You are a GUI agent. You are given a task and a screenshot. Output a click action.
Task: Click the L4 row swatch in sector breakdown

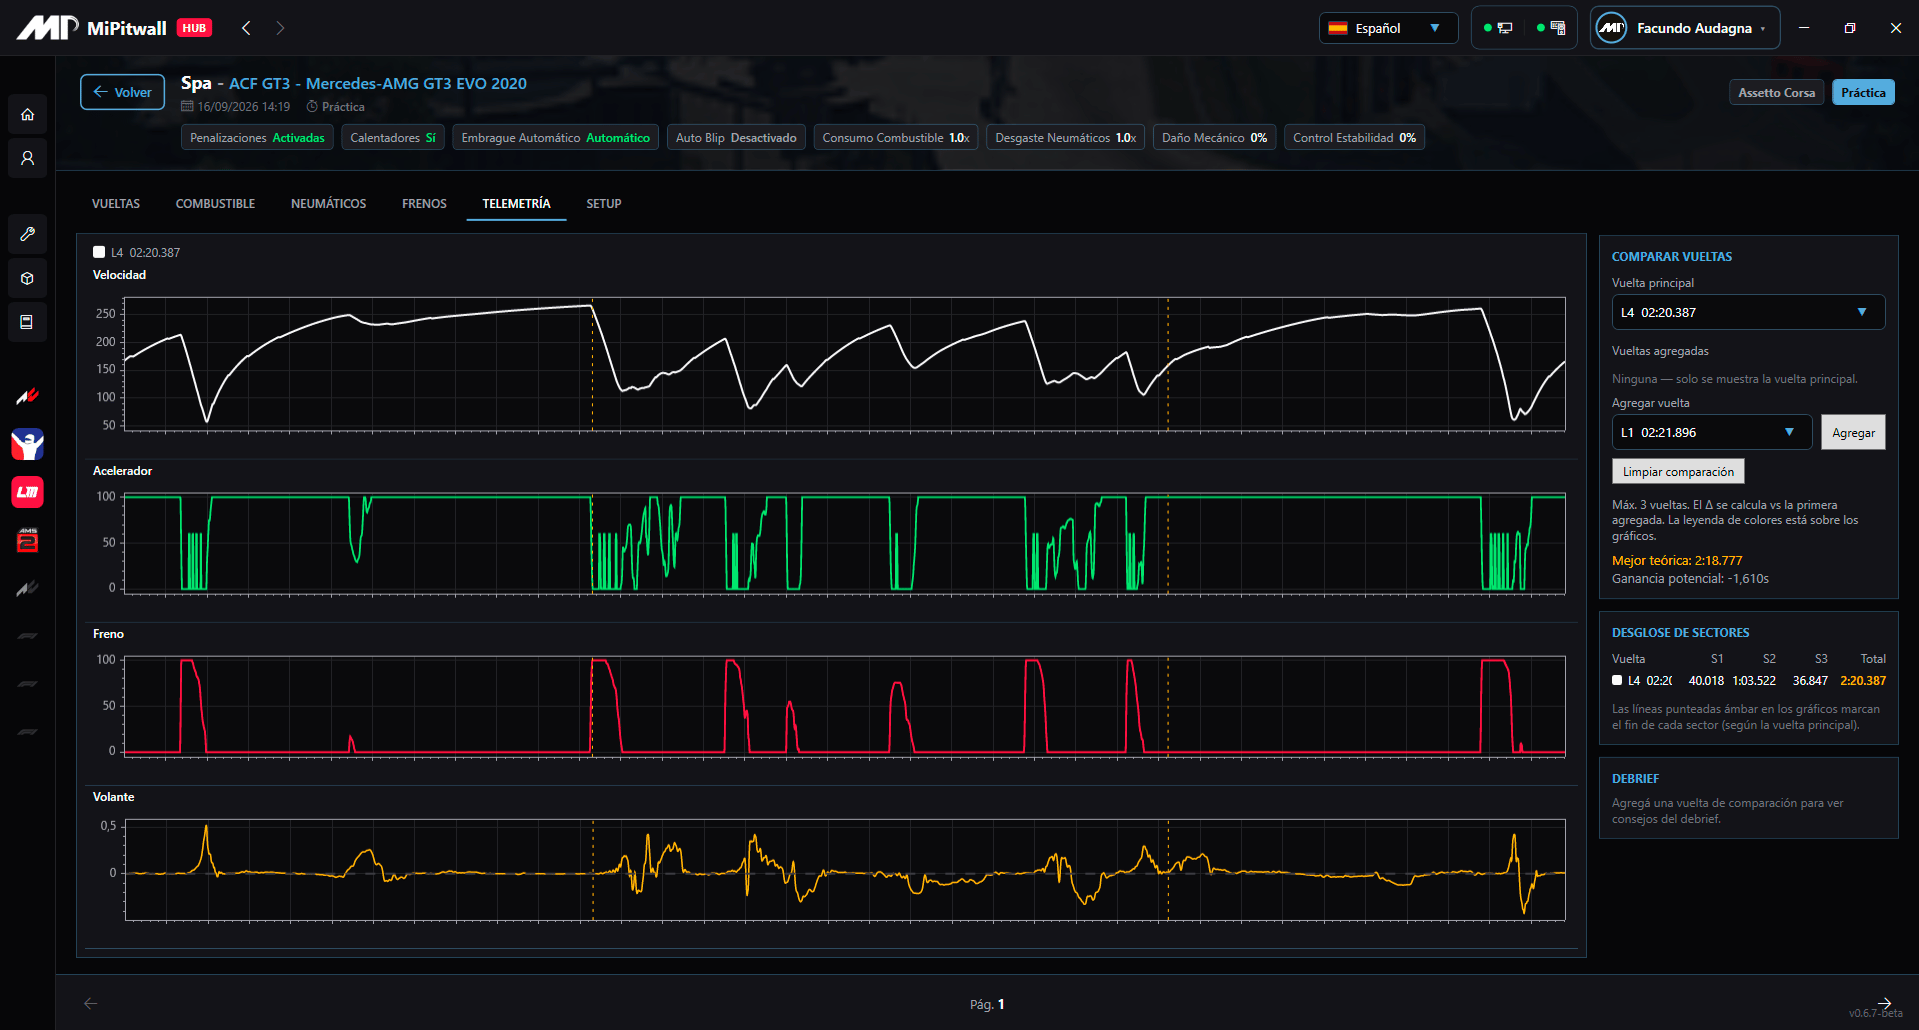(x=1617, y=680)
